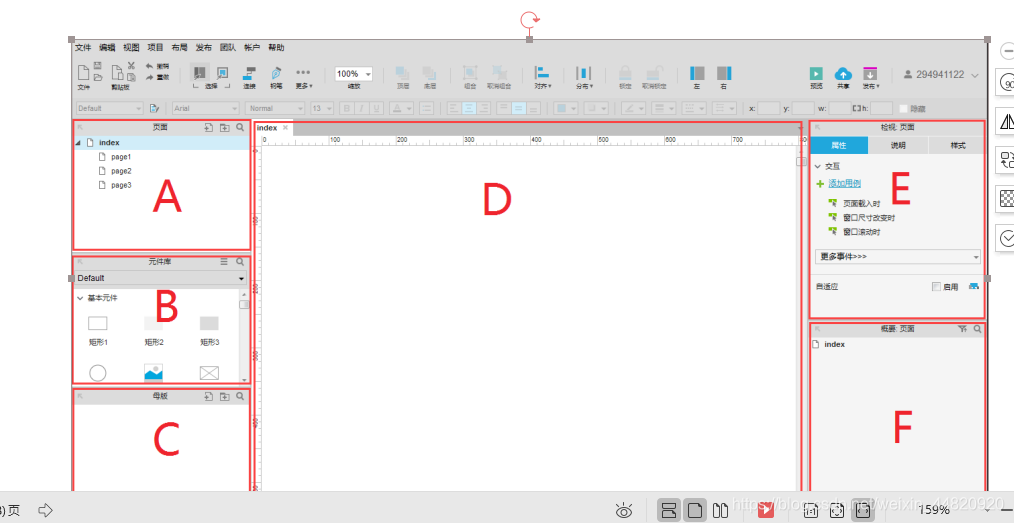Toggle reading view button in status bar
This screenshot has height=523, width=1014.
721,509
